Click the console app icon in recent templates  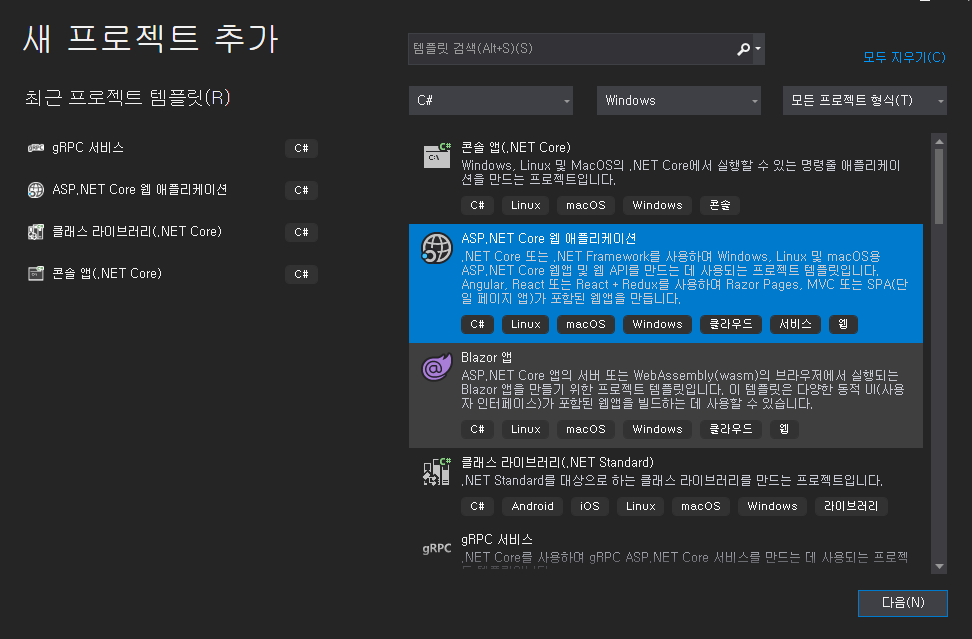point(36,273)
